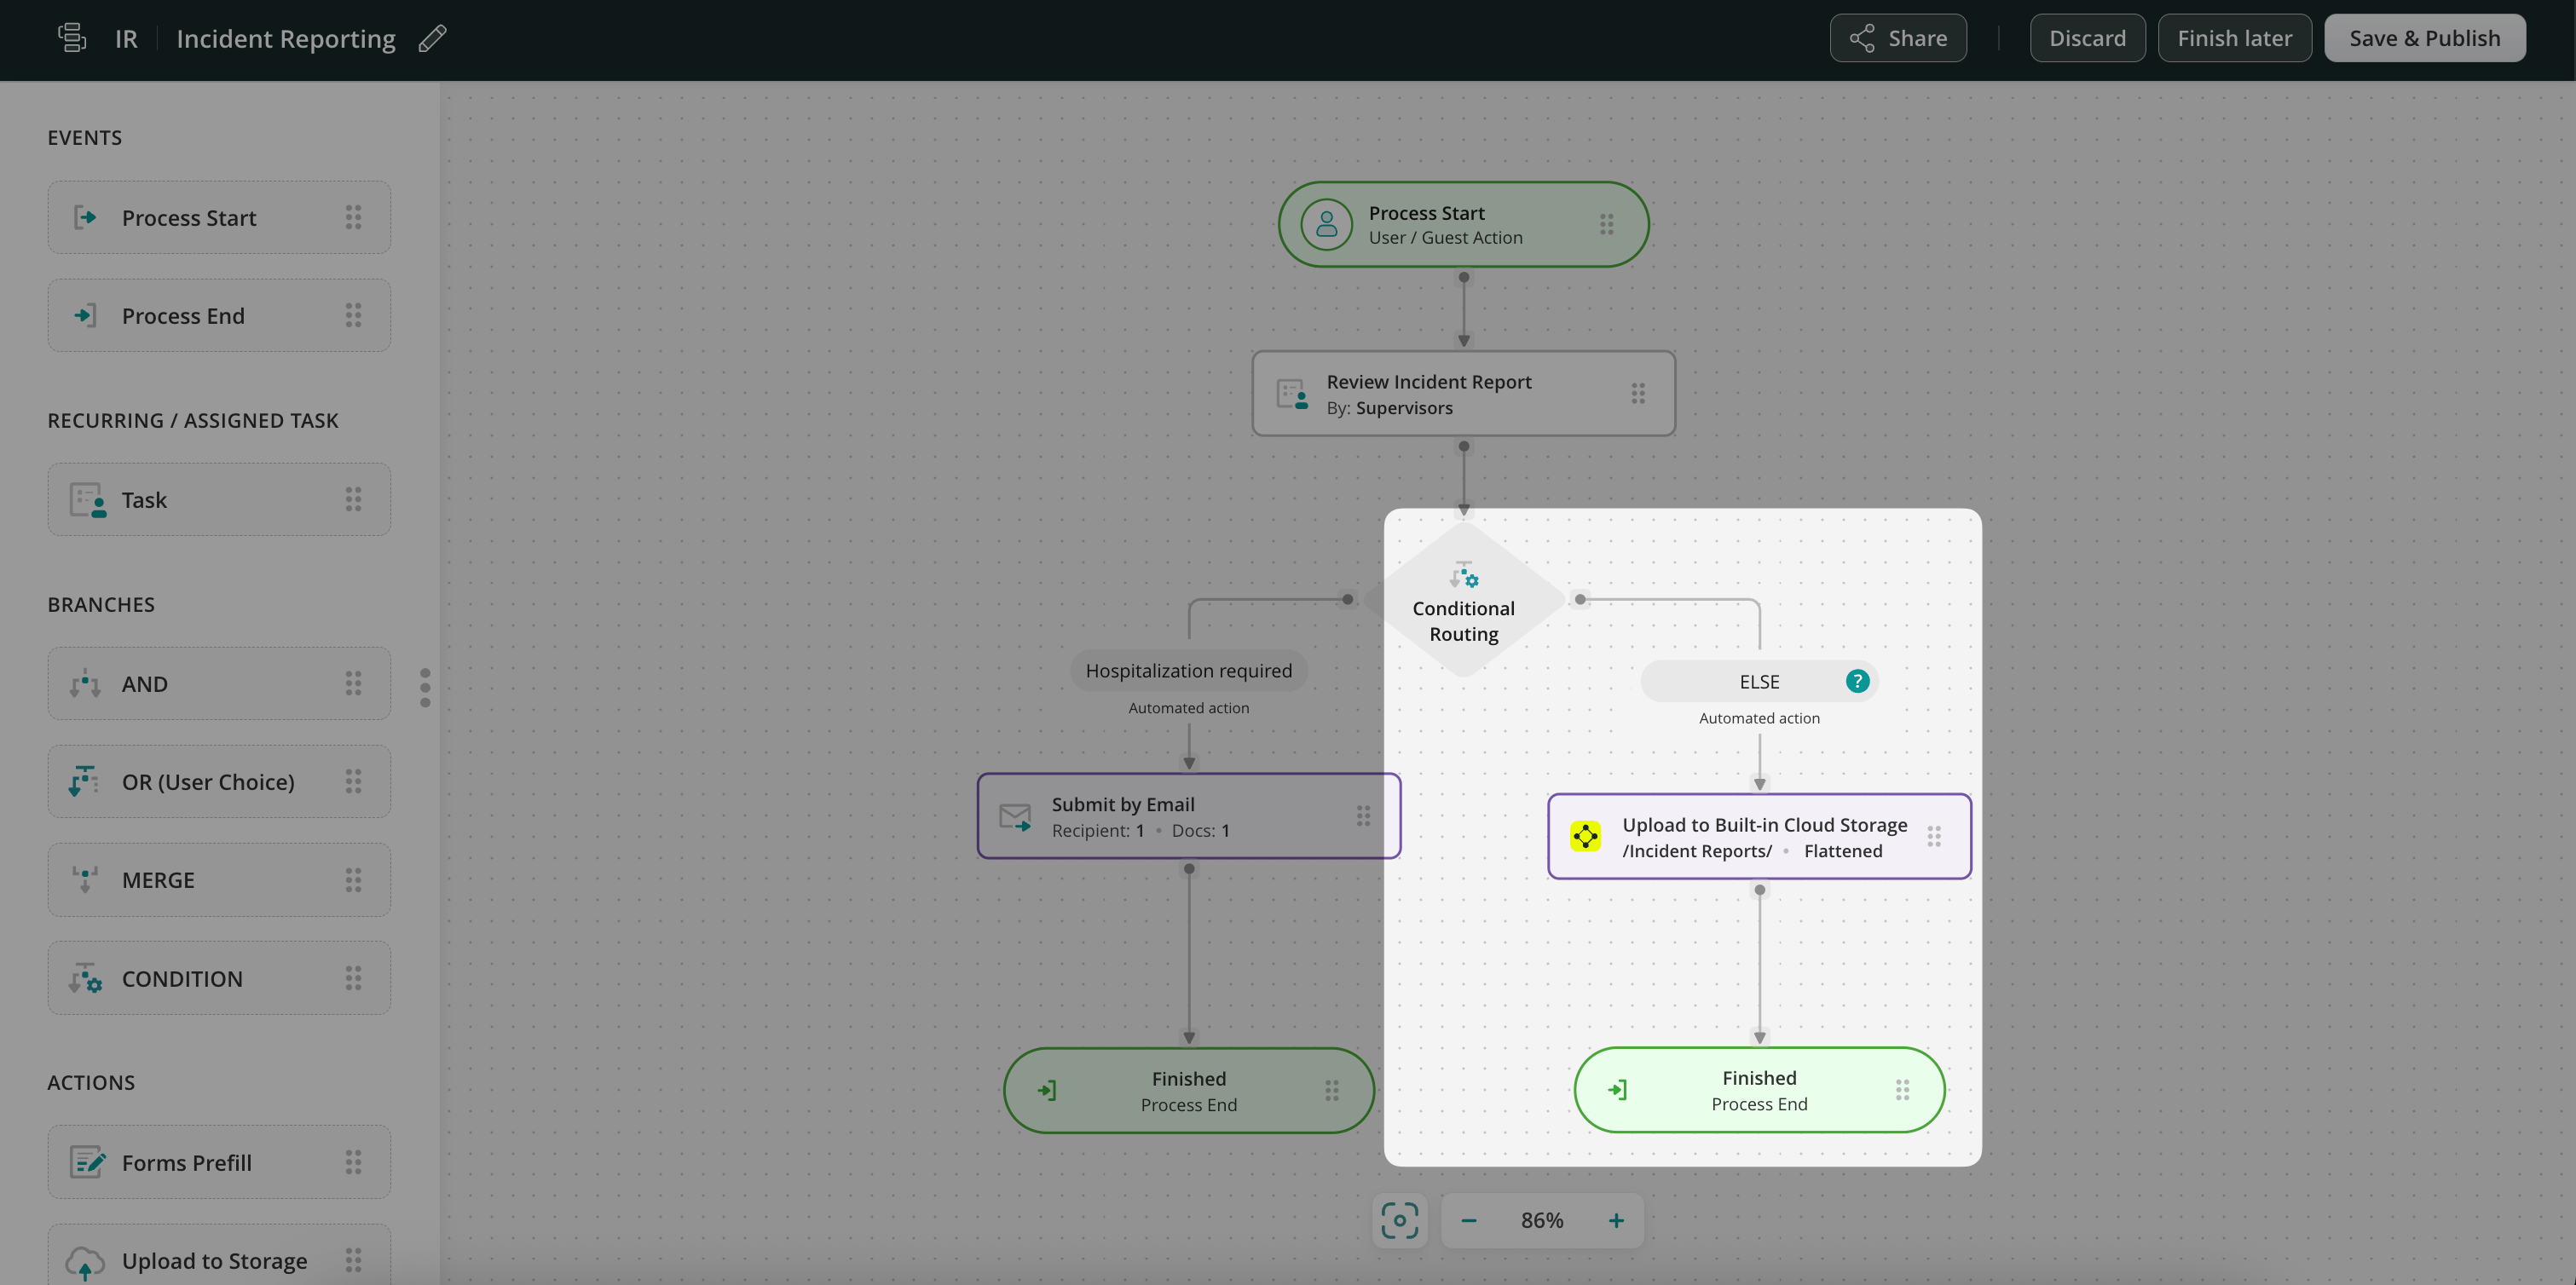Click the ELSE help question mark icon

tap(1857, 681)
